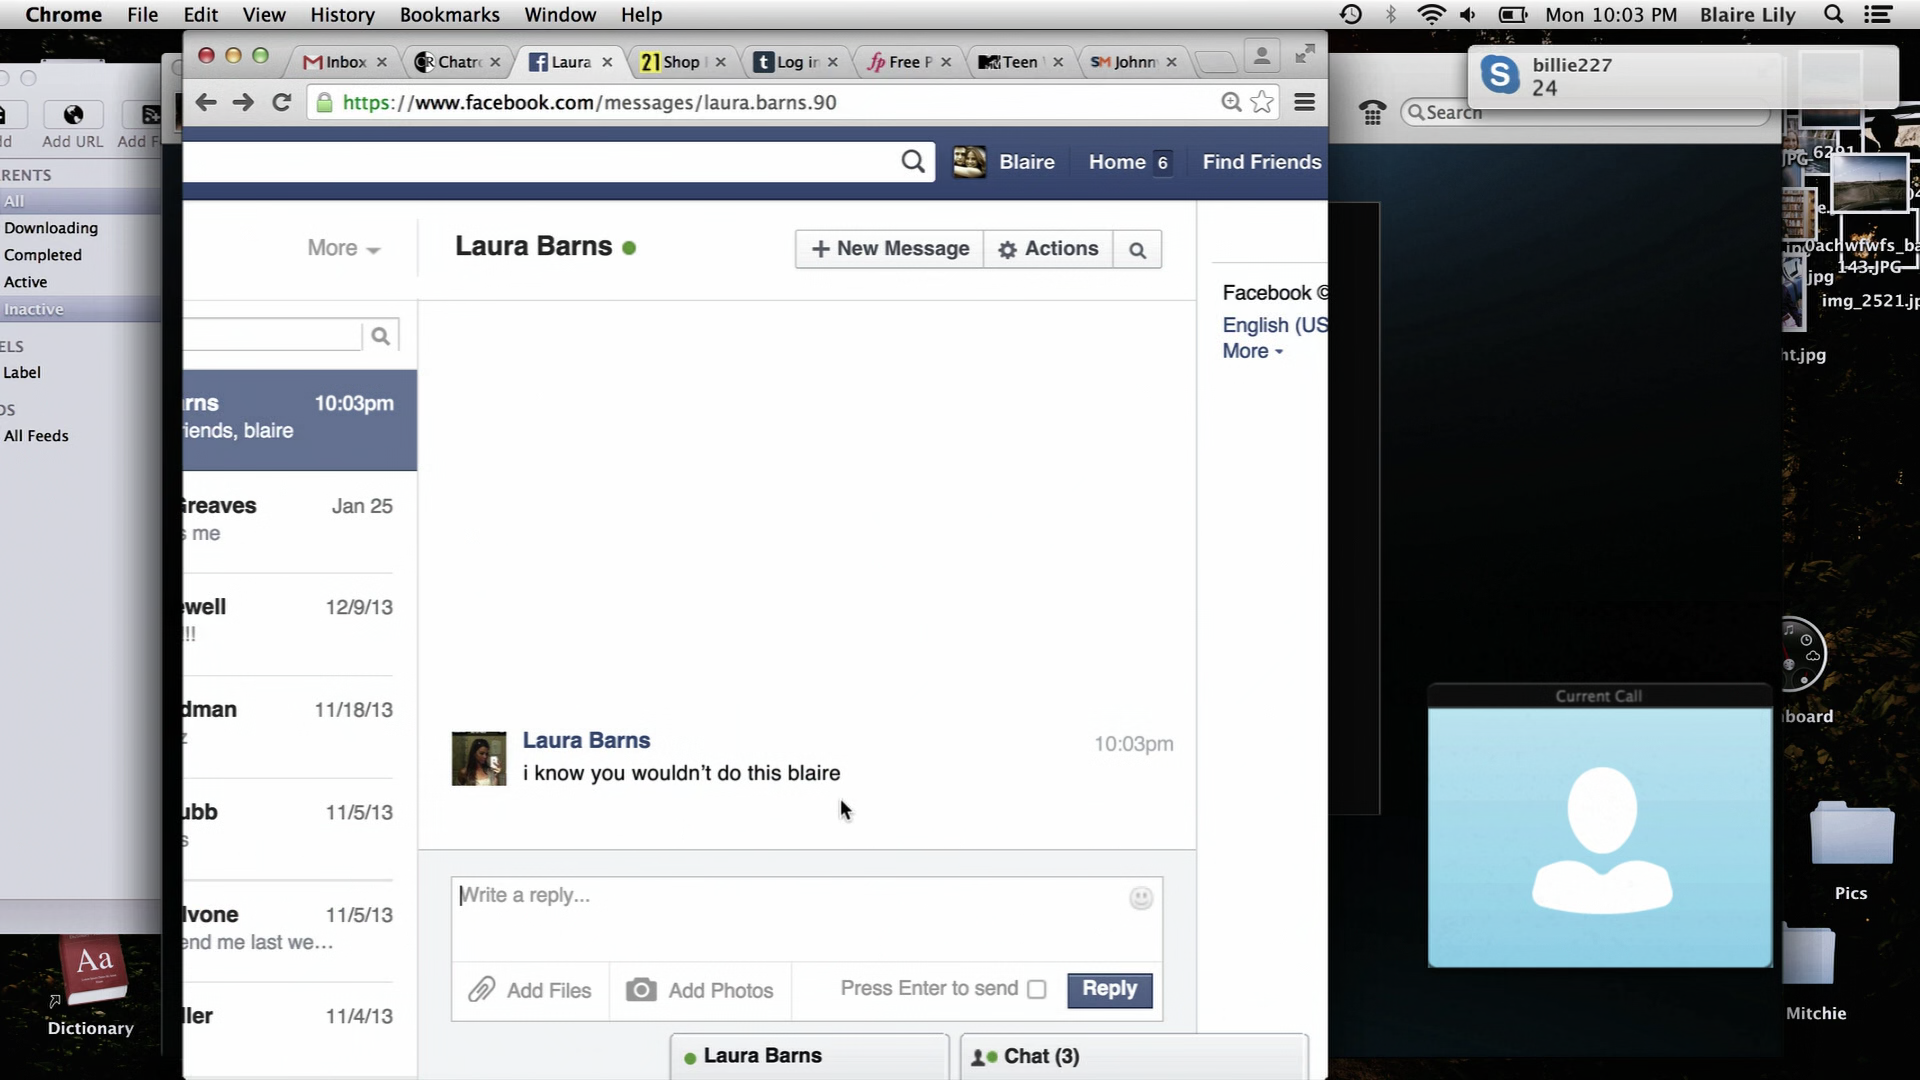Click the Chrome address bar URL
The height and width of the screenshot is (1080, 1920).
click(x=589, y=102)
